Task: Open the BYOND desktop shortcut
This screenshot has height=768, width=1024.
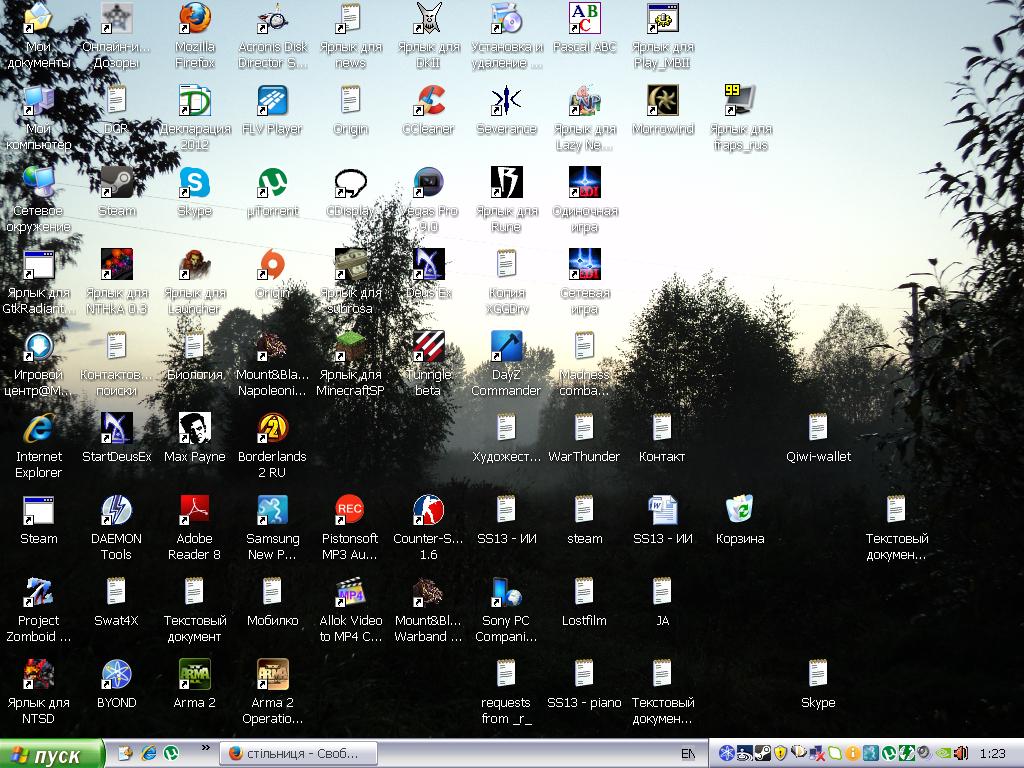Action: point(116,684)
